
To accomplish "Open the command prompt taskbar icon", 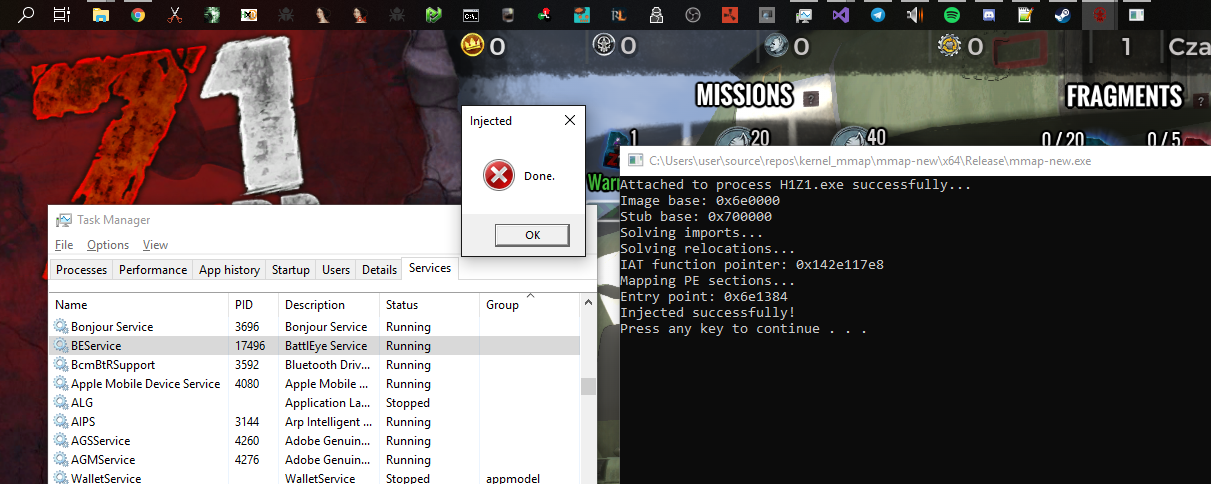I will click(470, 15).
